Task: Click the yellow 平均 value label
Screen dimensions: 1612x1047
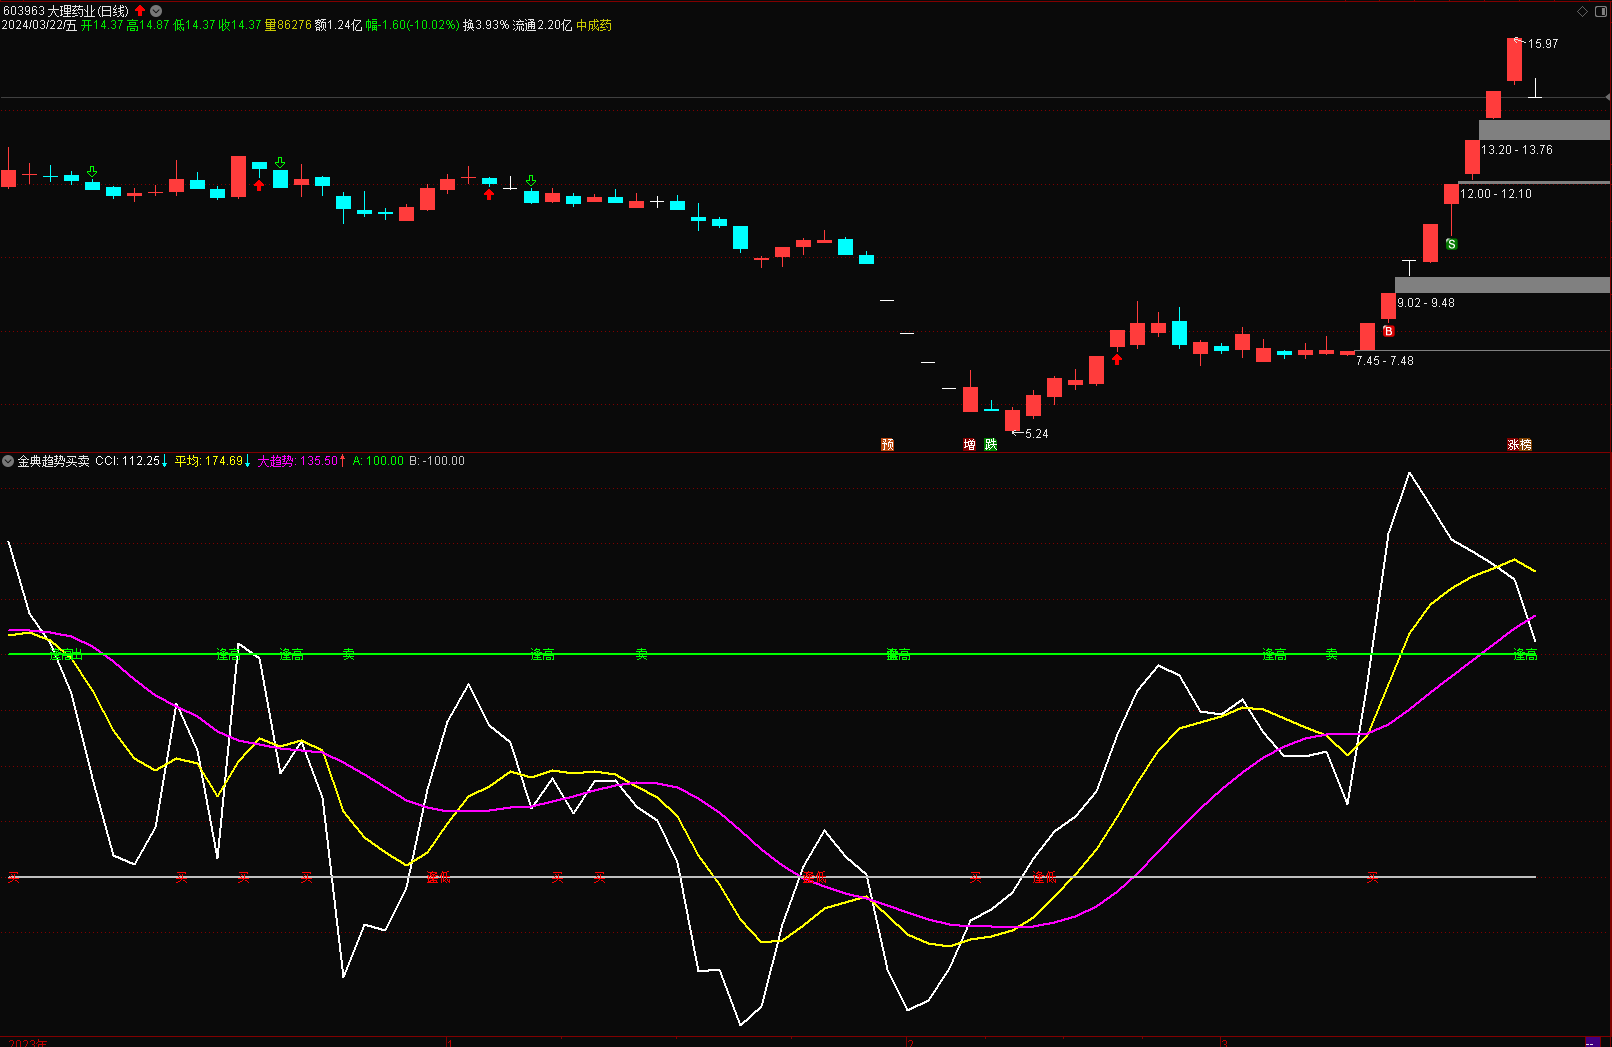Action: (x=209, y=461)
